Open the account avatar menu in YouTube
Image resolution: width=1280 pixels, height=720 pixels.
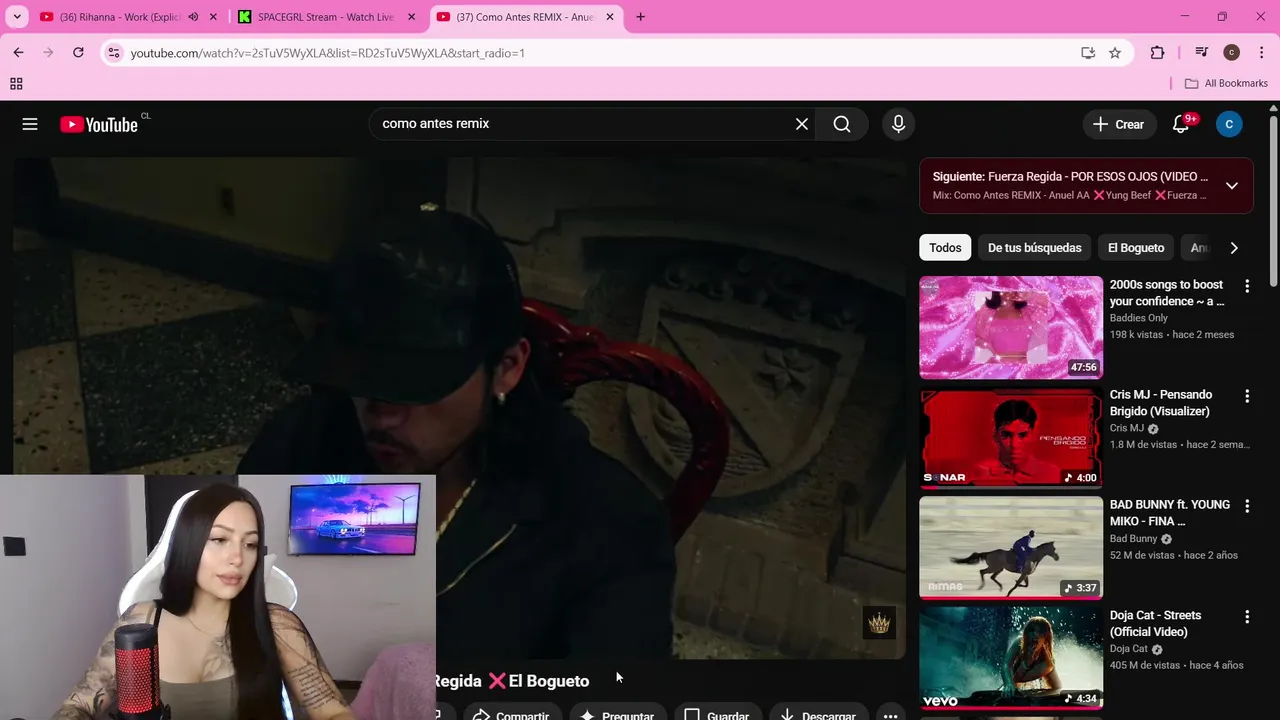tap(1229, 124)
